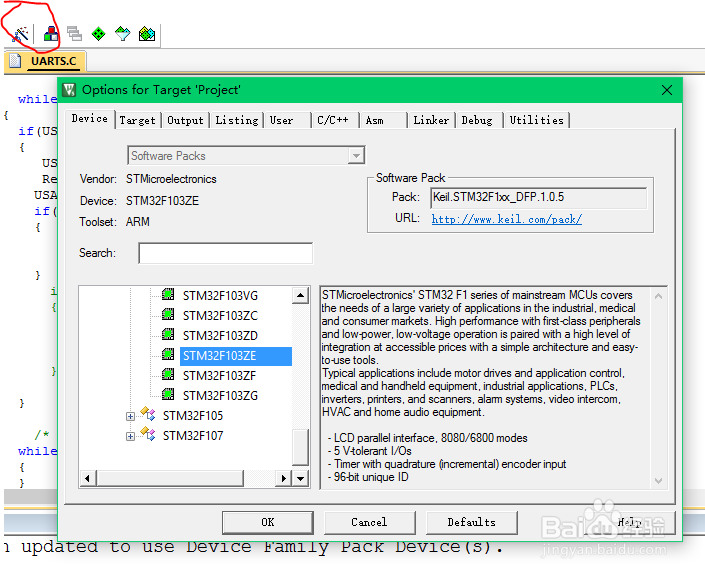The height and width of the screenshot is (574, 705).
Task: Switch to the Device tab
Action: tap(89, 119)
